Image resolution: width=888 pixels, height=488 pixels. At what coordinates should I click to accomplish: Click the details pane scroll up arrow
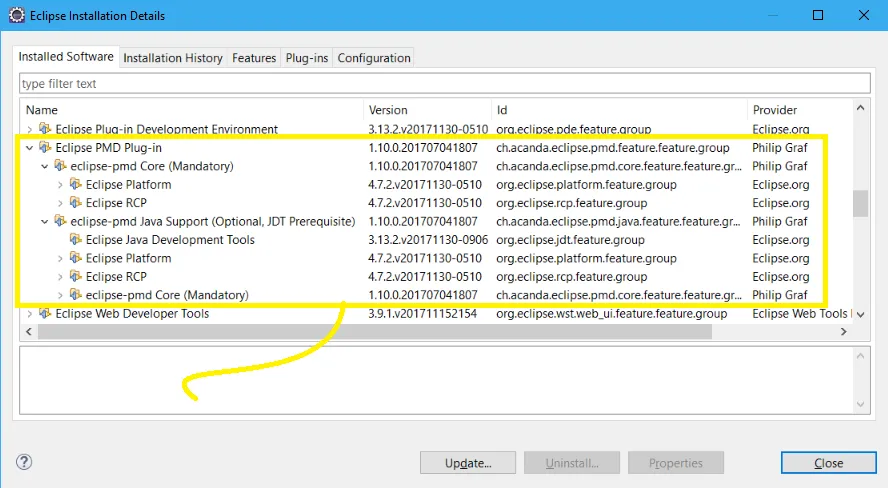point(860,356)
